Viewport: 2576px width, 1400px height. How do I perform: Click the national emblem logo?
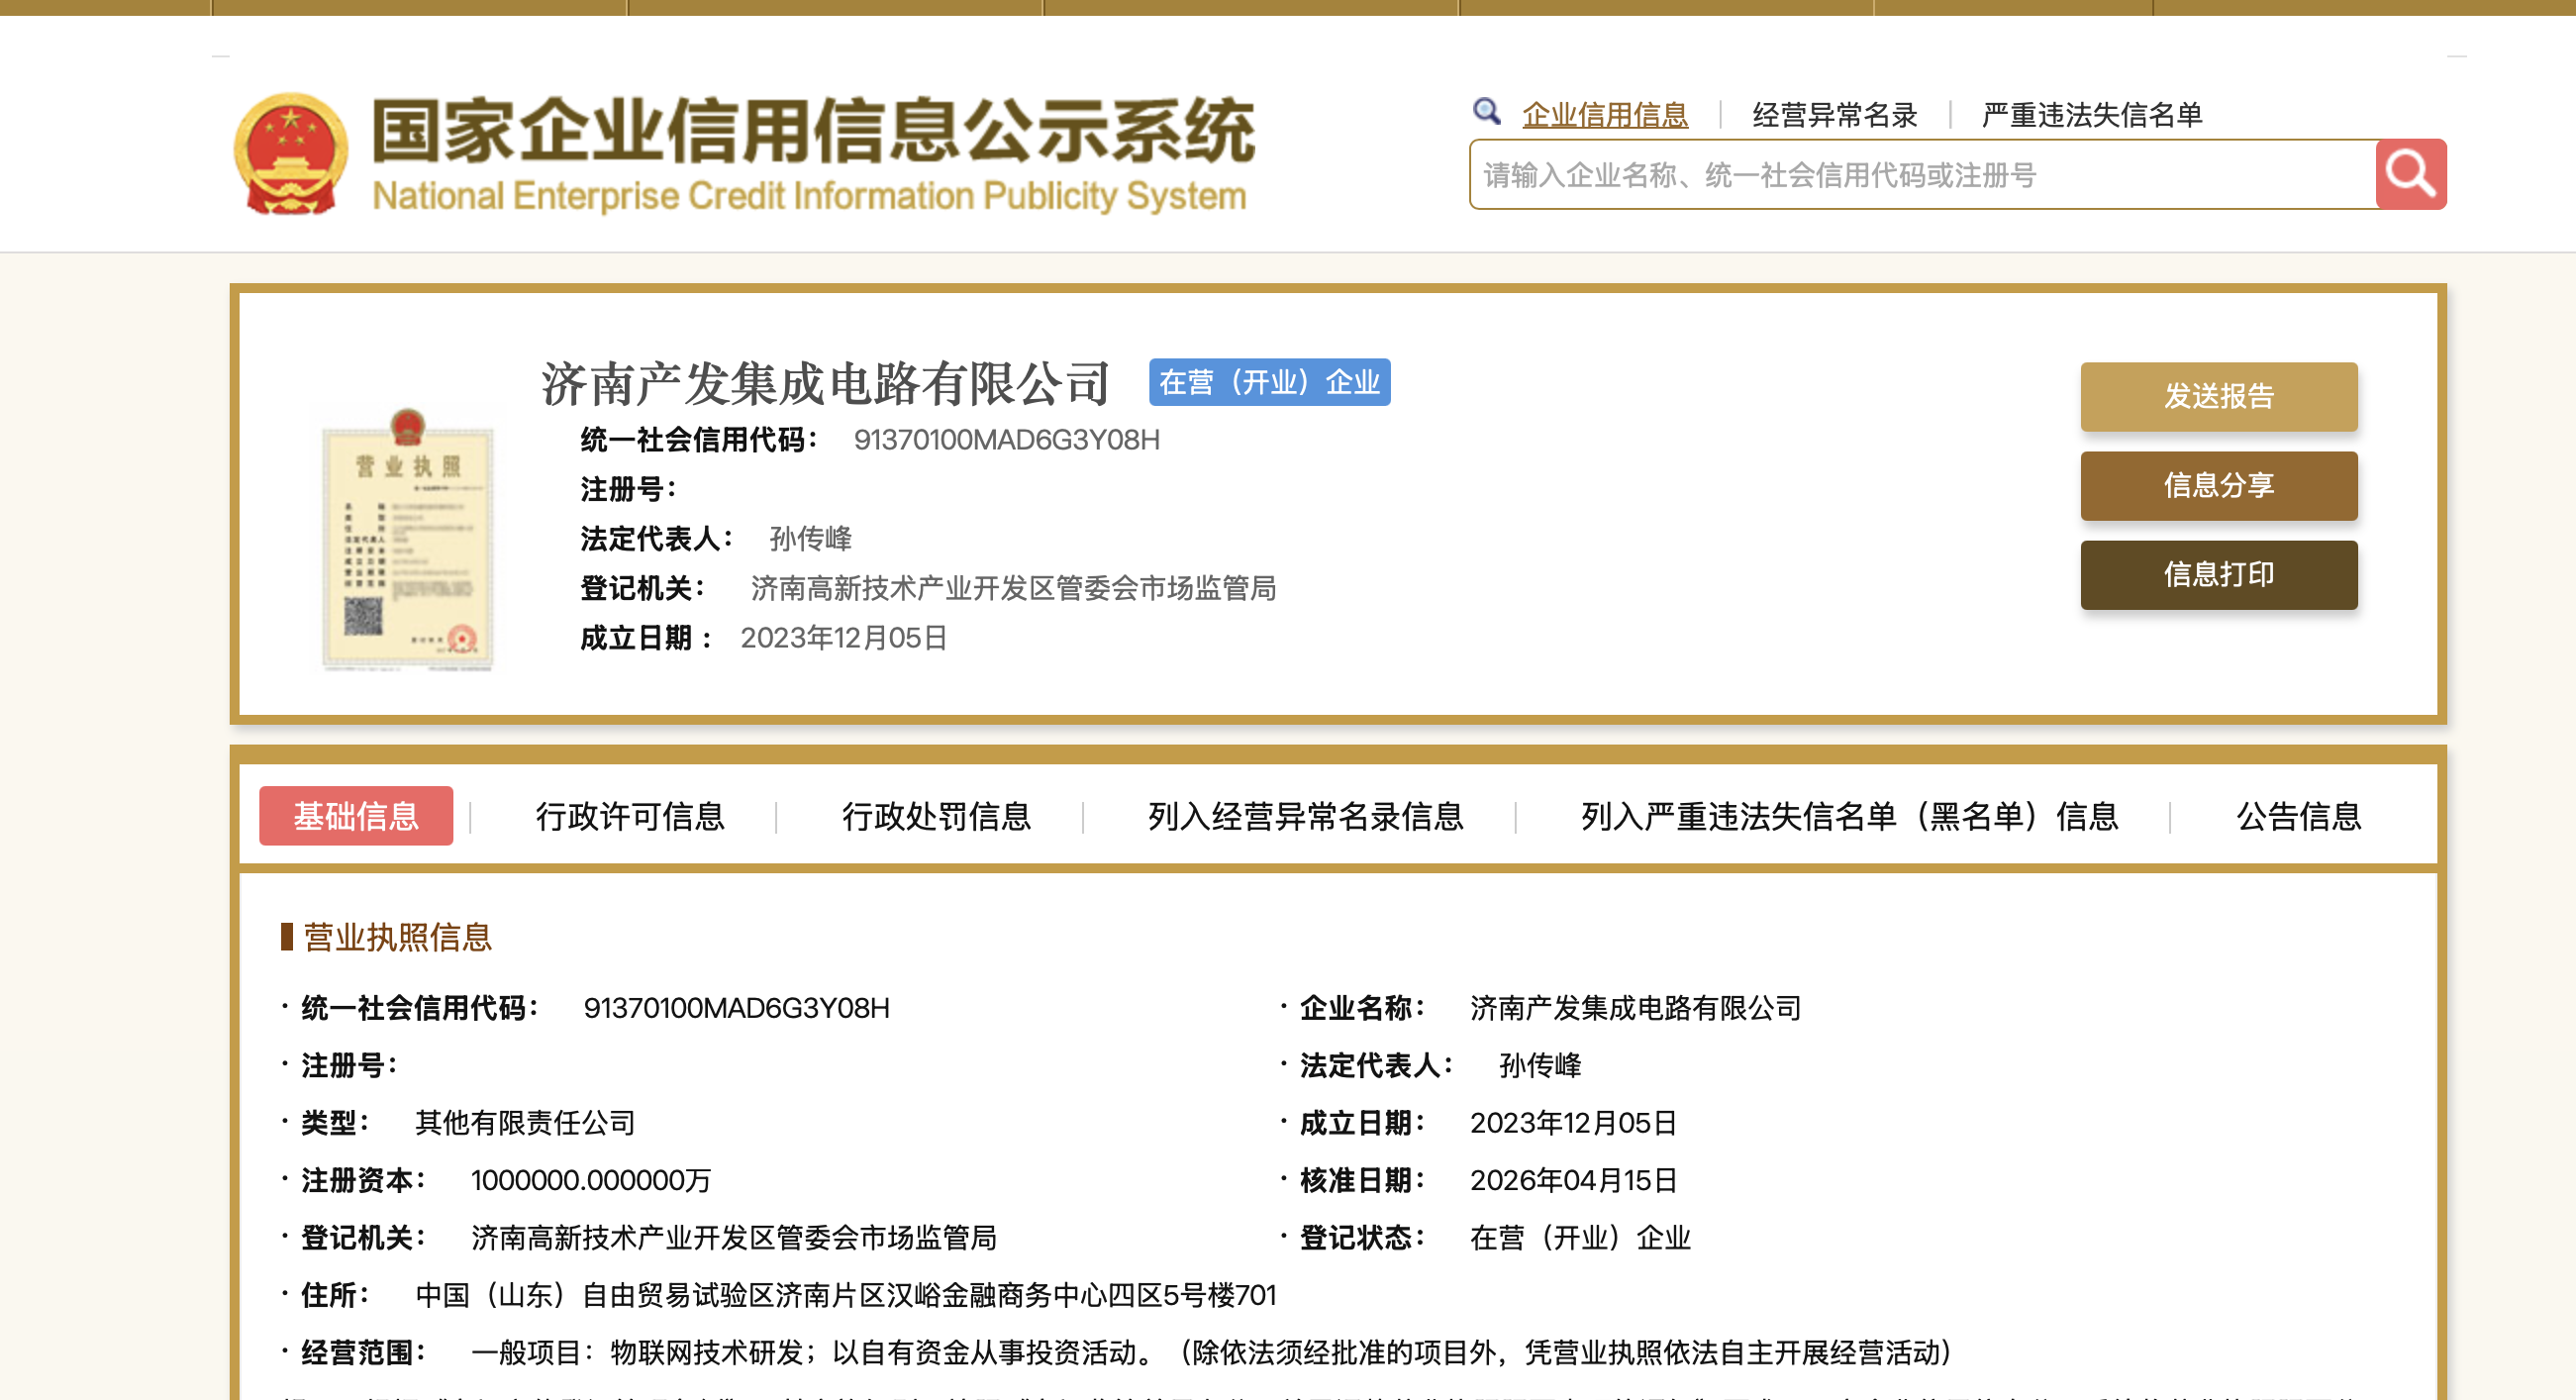click(291, 153)
